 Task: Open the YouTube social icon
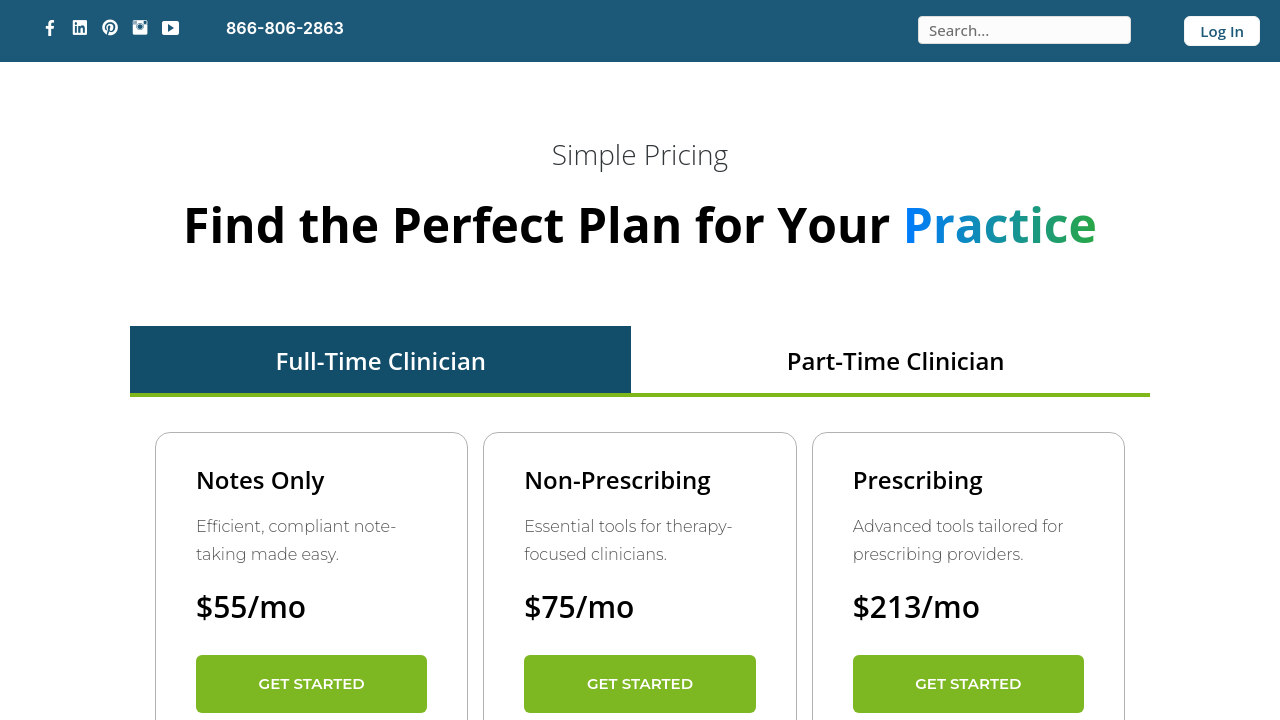[171, 28]
